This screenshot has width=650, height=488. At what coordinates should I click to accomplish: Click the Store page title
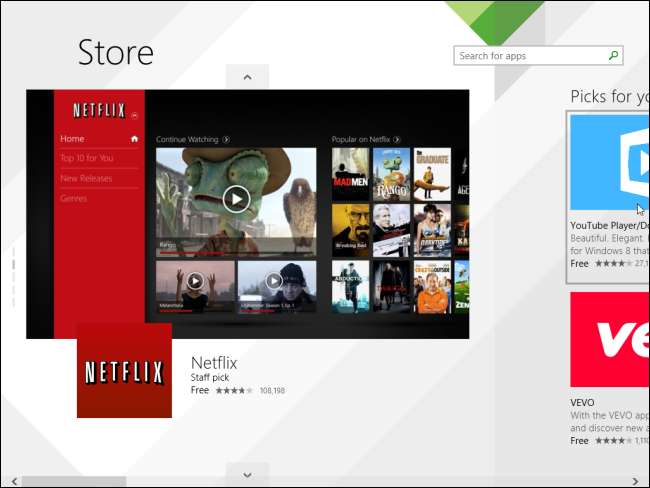click(x=116, y=52)
